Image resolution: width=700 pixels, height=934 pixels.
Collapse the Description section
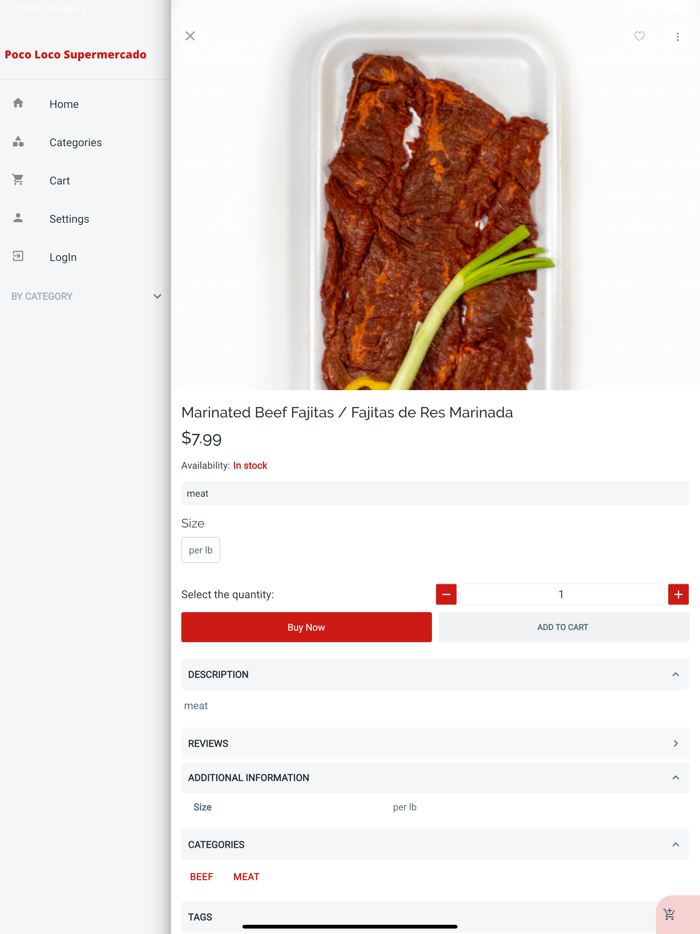click(x=675, y=675)
